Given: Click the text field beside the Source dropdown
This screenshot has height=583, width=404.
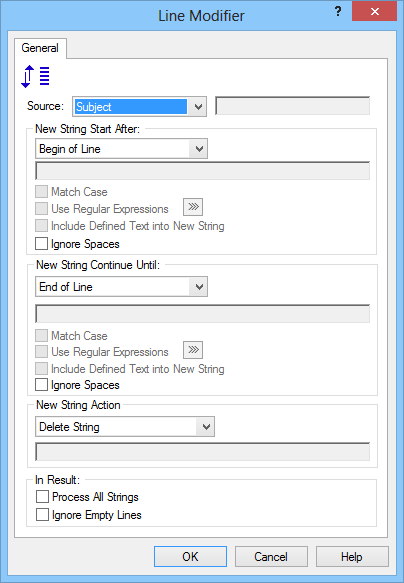Looking at the screenshot, I should click(293, 106).
